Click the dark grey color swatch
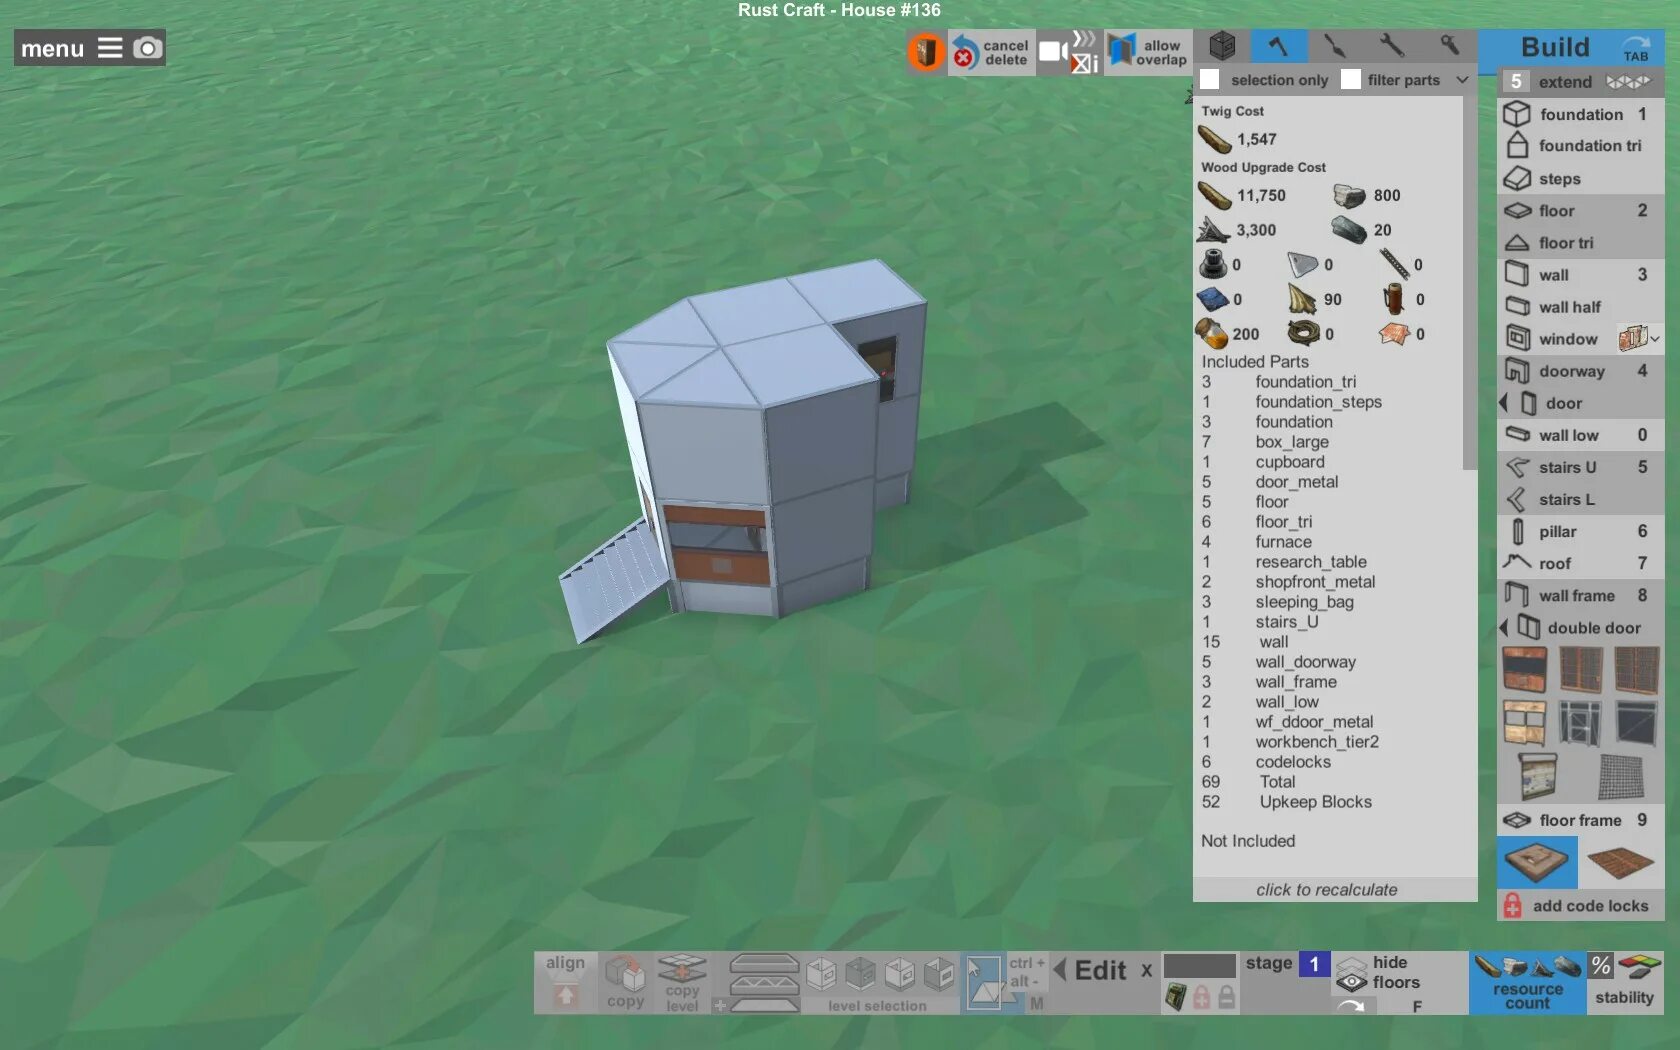 (x=1199, y=965)
